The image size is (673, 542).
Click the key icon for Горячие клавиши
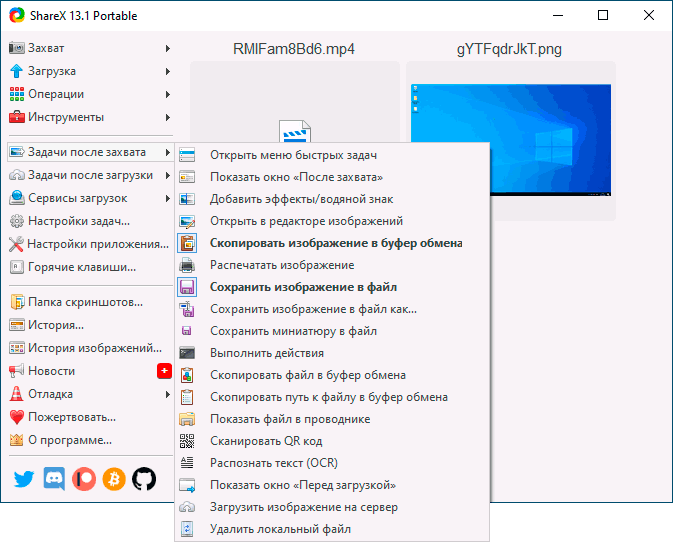tap(17, 267)
